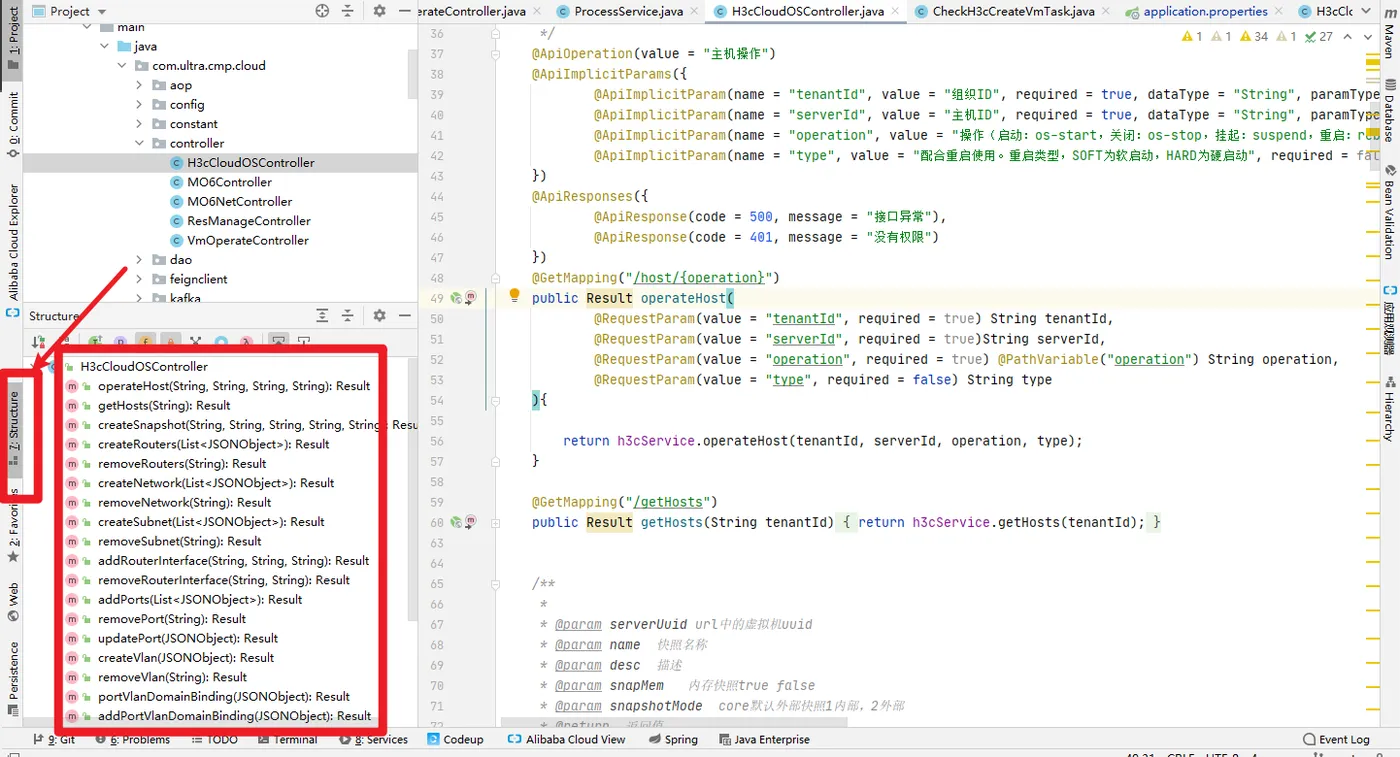Toggle show anonymous classes in Structure toolbar
Screen dimensions: 1400x757
click(221, 341)
